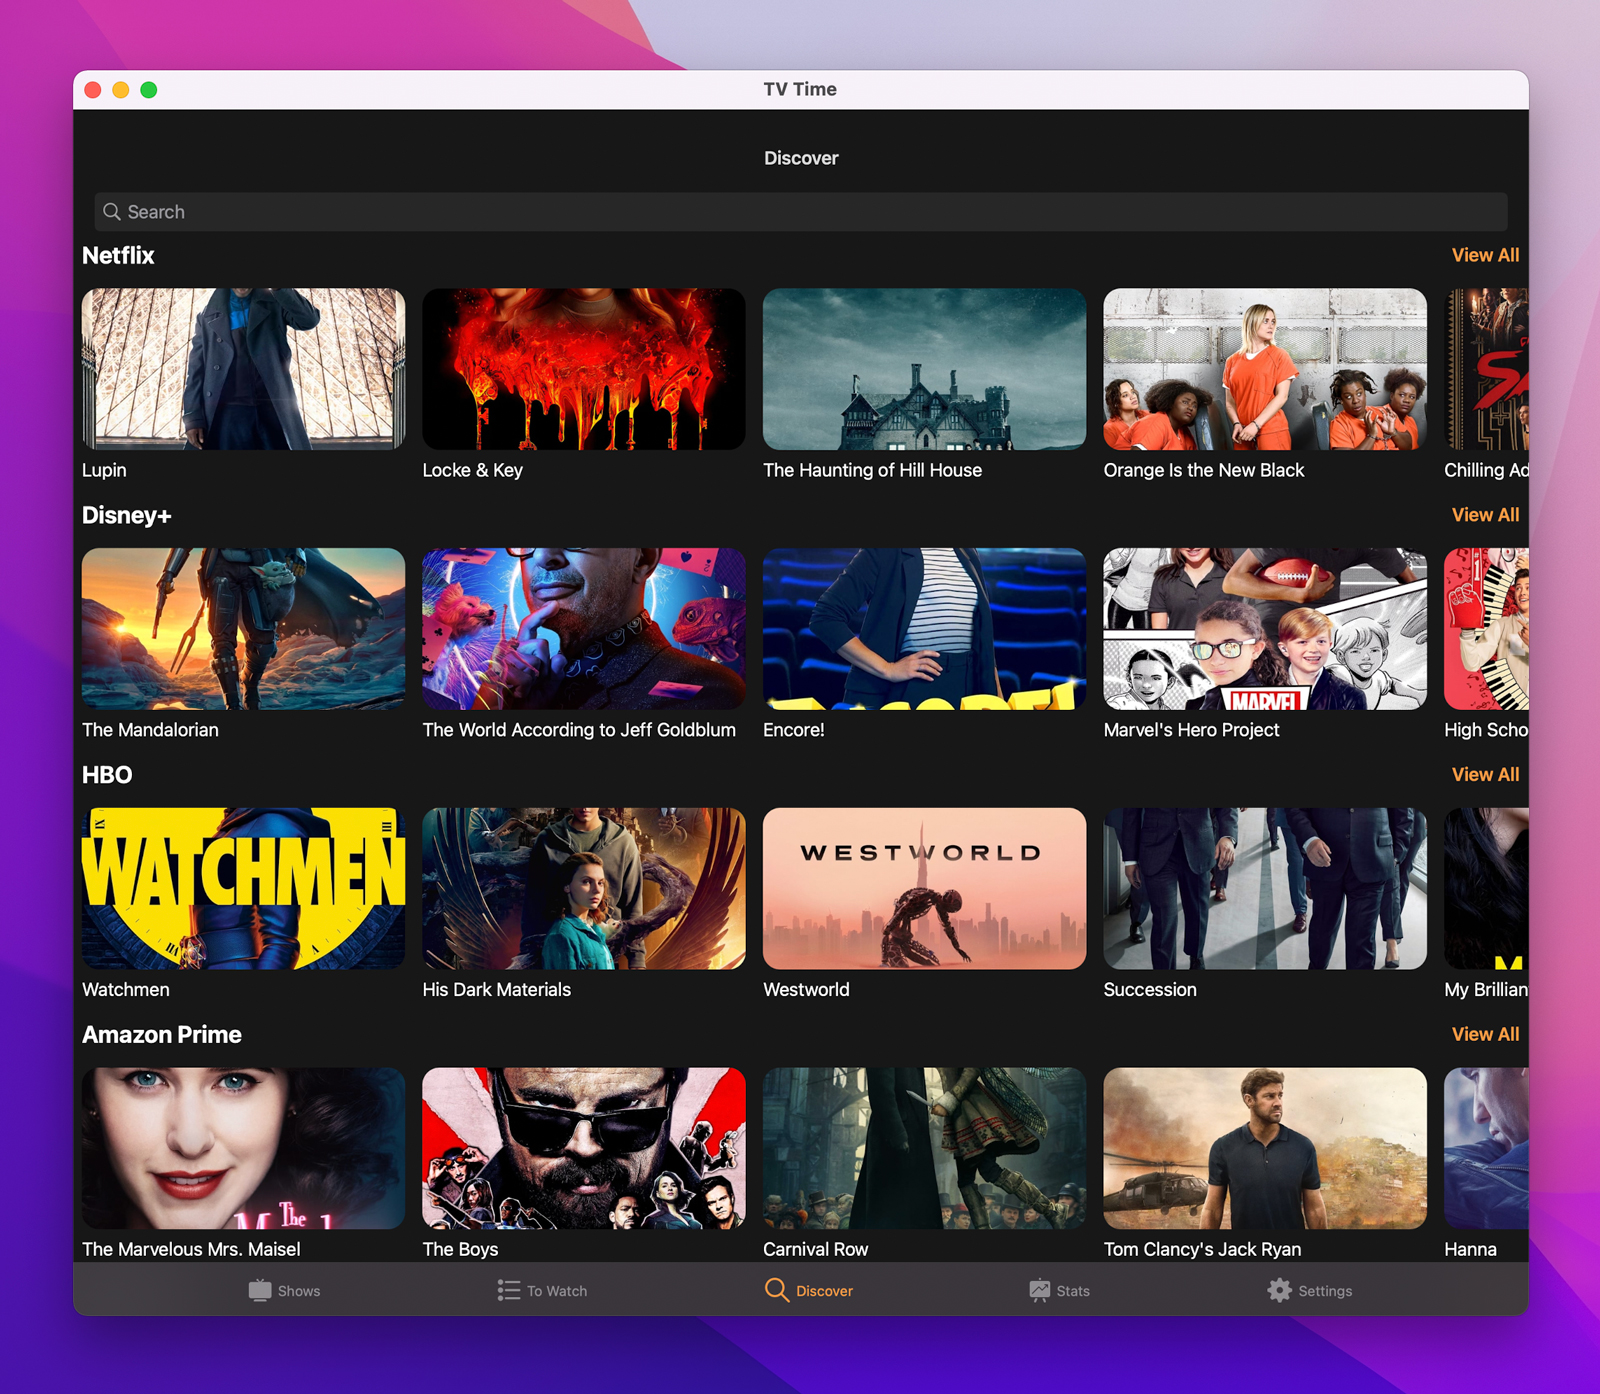The height and width of the screenshot is (1394, 1600).
Task: Focus the Search input field
Action: click(x=800, y=212)
